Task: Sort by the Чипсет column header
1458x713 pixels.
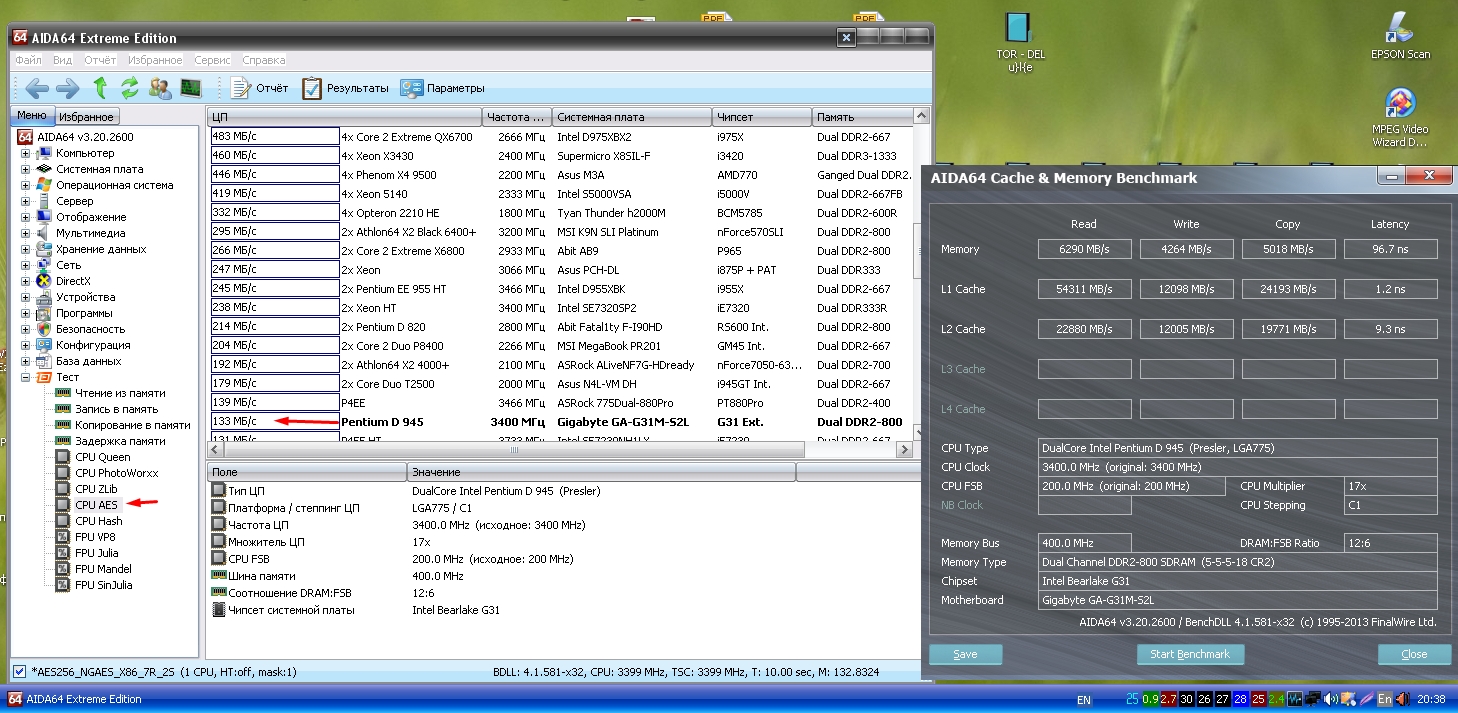Action: (761, 117)
